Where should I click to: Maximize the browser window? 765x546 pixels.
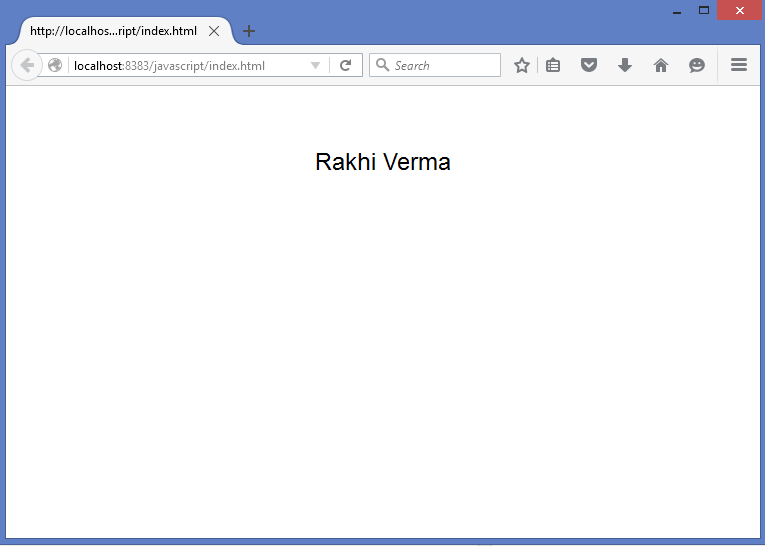[704, 10]
